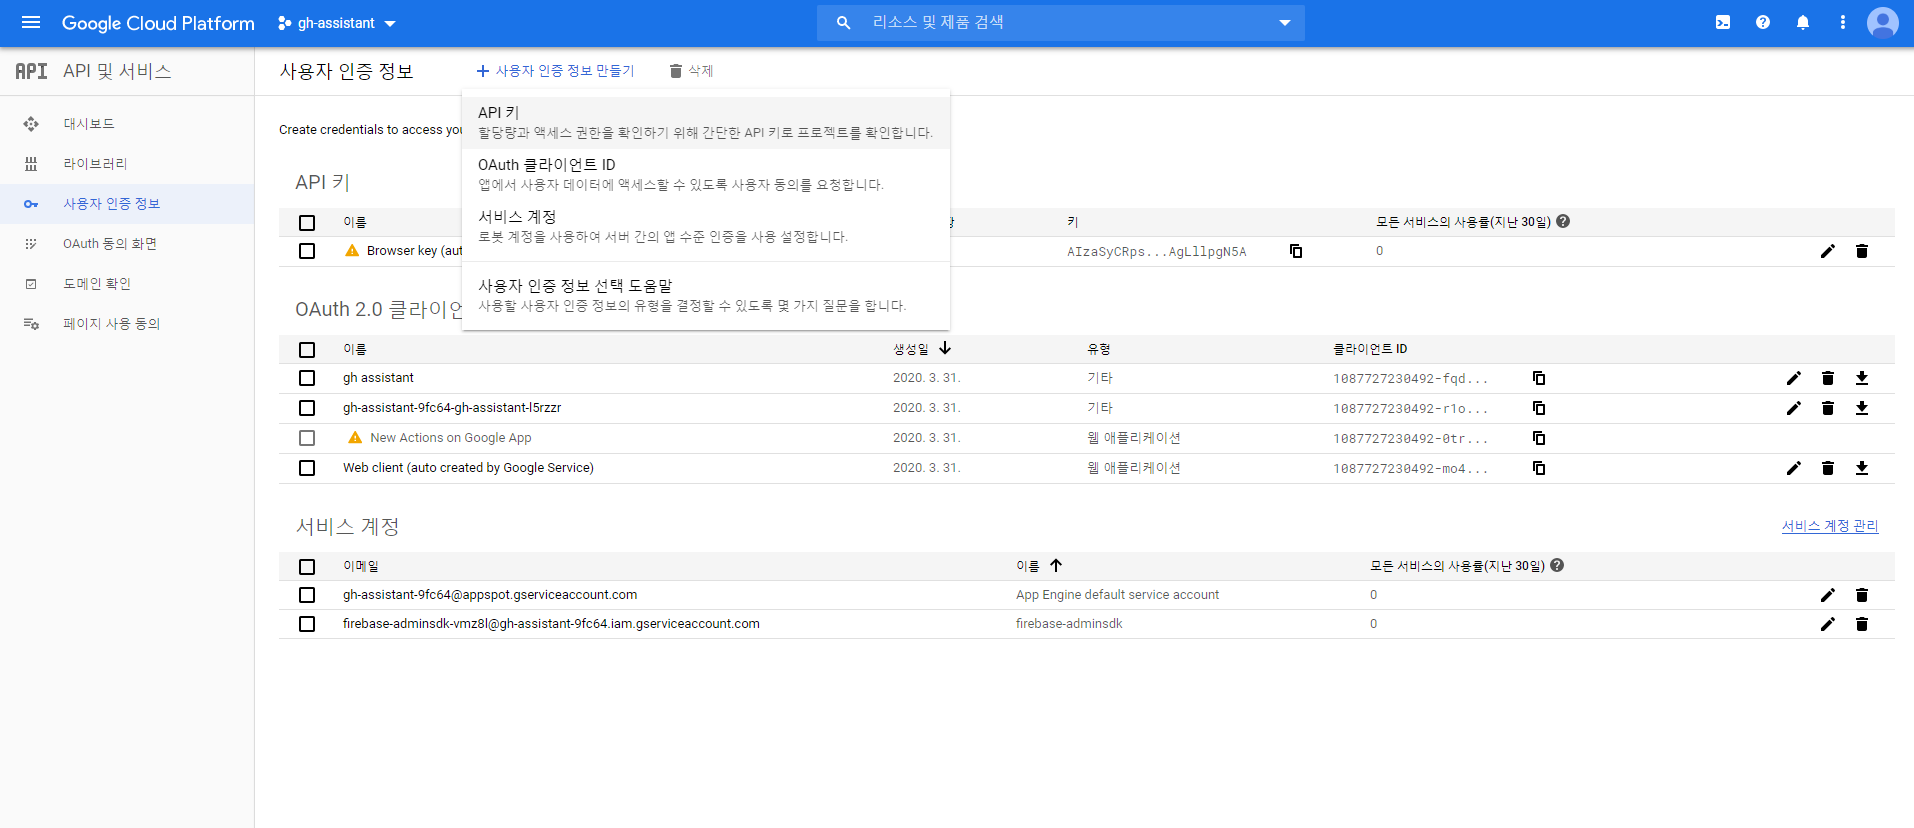
Task: Open the hamburger navigation menu
Action: pyautogui.click(x=31, y=22)
